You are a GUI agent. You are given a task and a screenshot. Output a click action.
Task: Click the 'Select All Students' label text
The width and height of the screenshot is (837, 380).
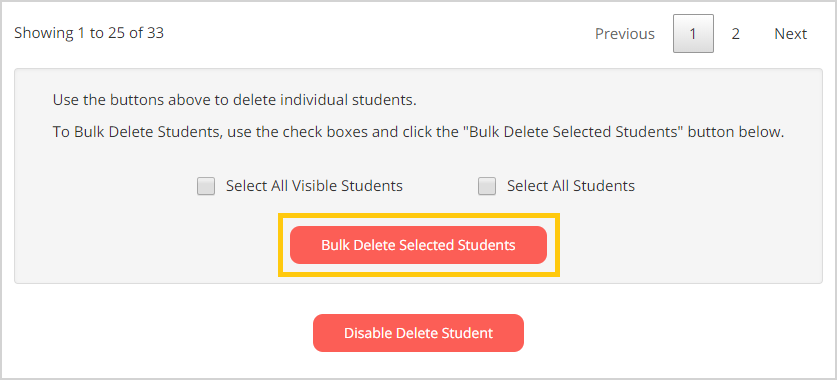[571, 186]
